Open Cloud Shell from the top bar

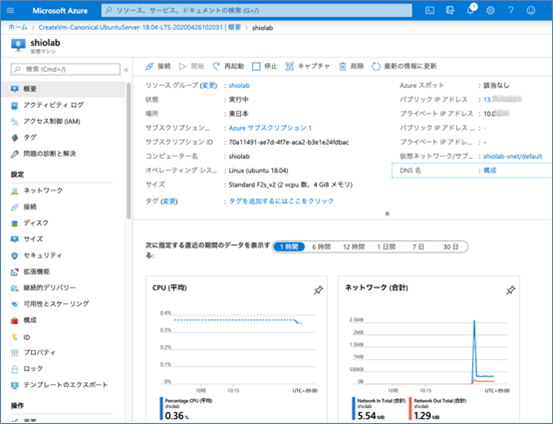[x=430, y=11]
